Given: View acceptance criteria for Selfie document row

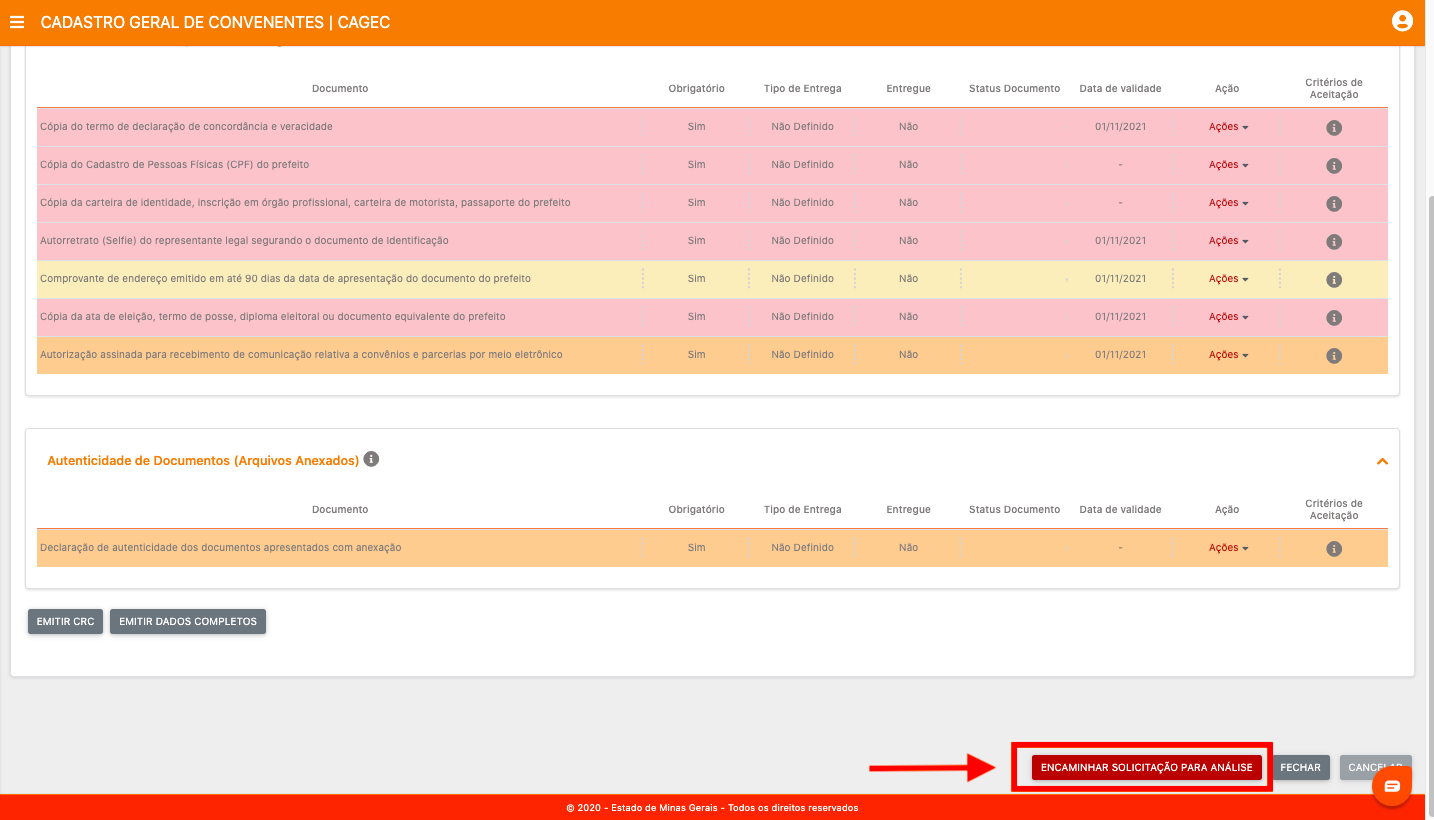Looking at the screenshot, I should pyautogui.click(x=1333, y=242).
